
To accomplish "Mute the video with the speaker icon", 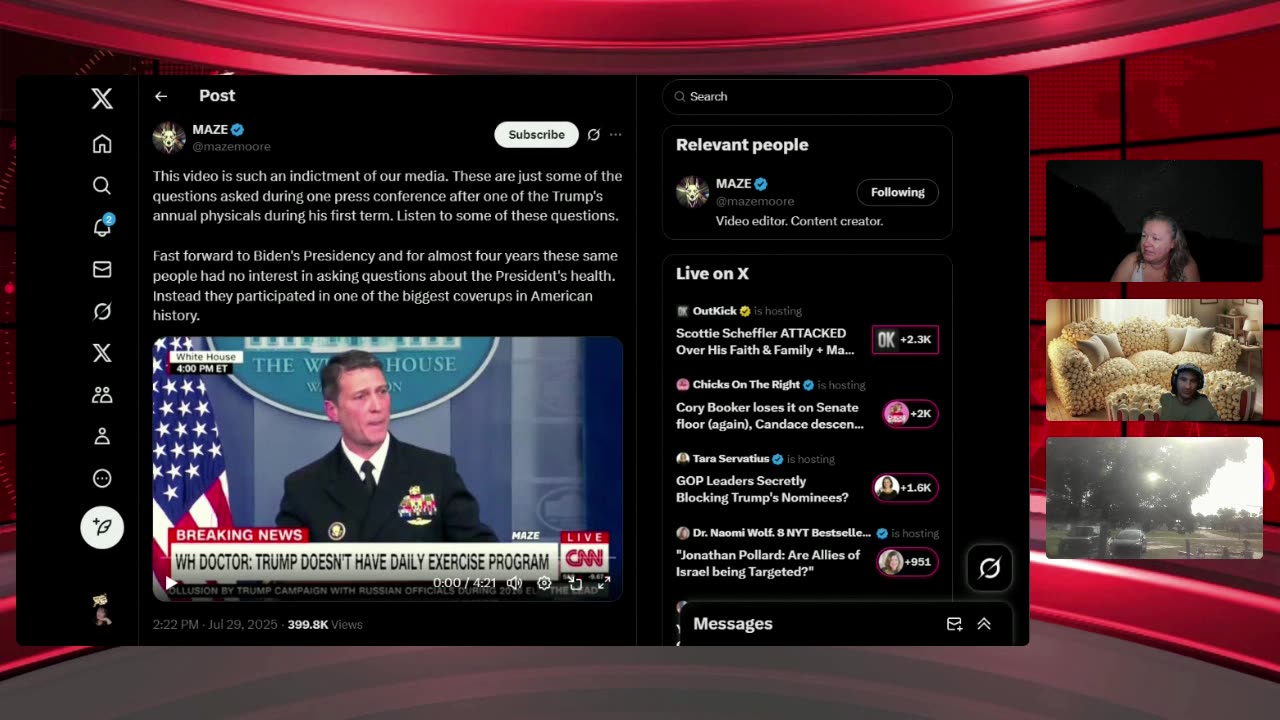I will [514, 583].
